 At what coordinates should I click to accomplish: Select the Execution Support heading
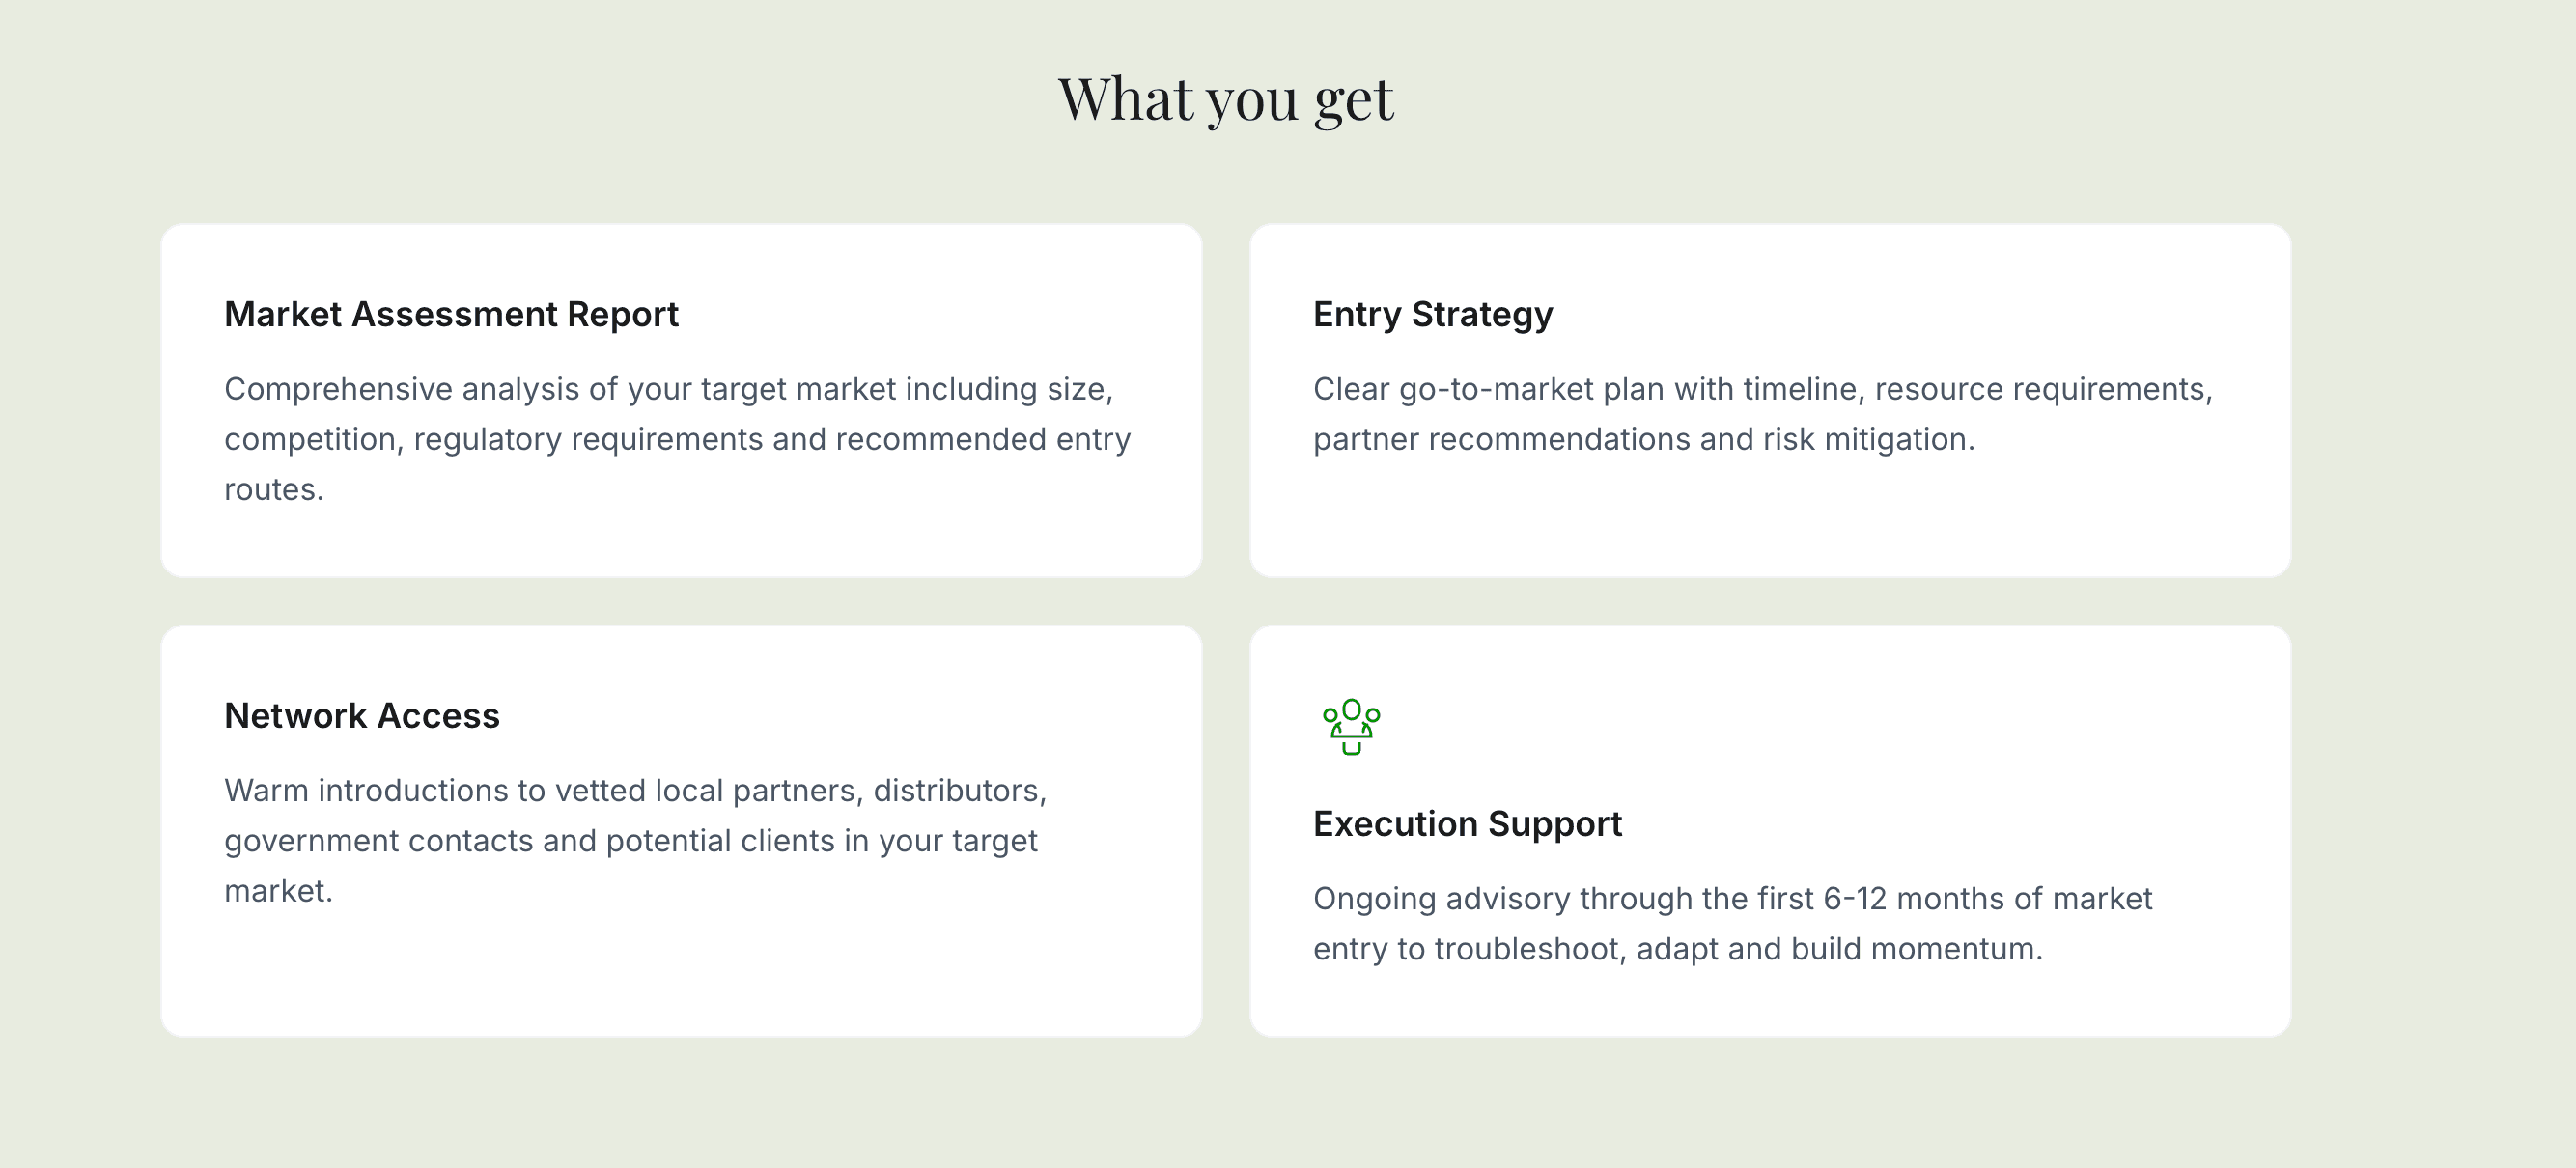point(1467,824)
